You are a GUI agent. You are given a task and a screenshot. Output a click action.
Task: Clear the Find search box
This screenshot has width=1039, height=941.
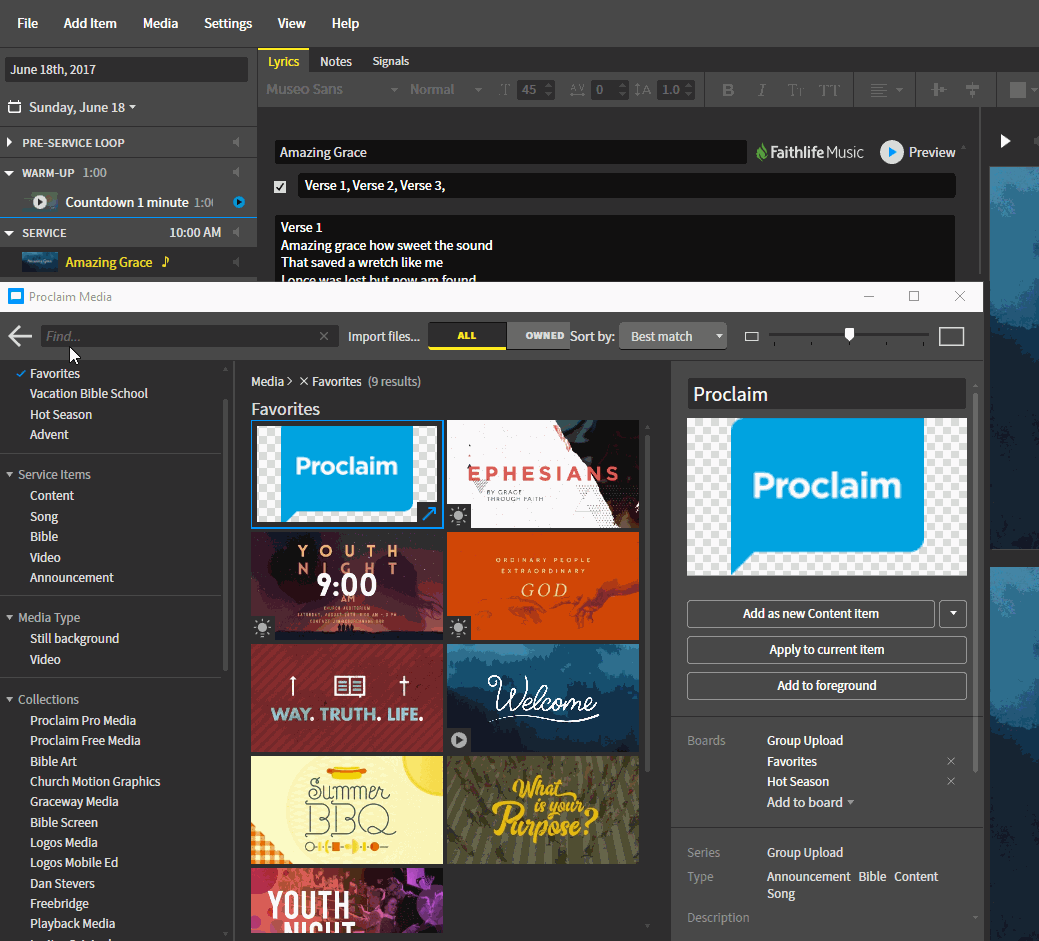click(x=324, y=336)
